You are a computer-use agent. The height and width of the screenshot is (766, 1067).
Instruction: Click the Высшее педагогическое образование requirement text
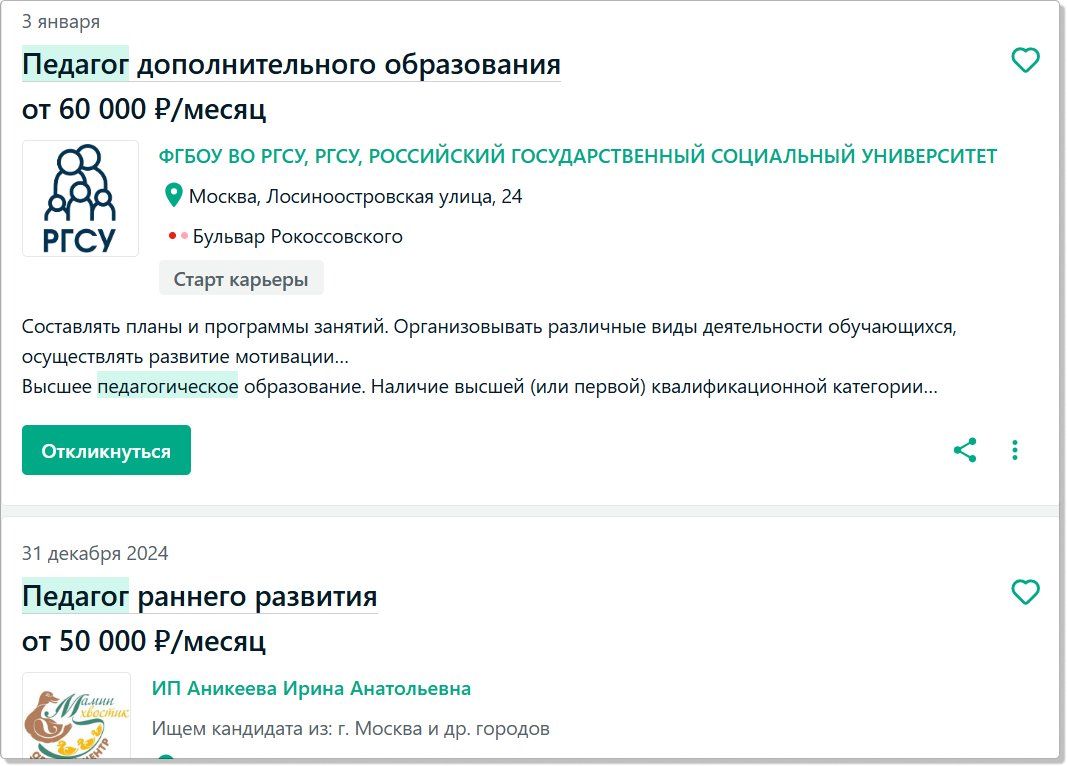(x=480, y=386)
